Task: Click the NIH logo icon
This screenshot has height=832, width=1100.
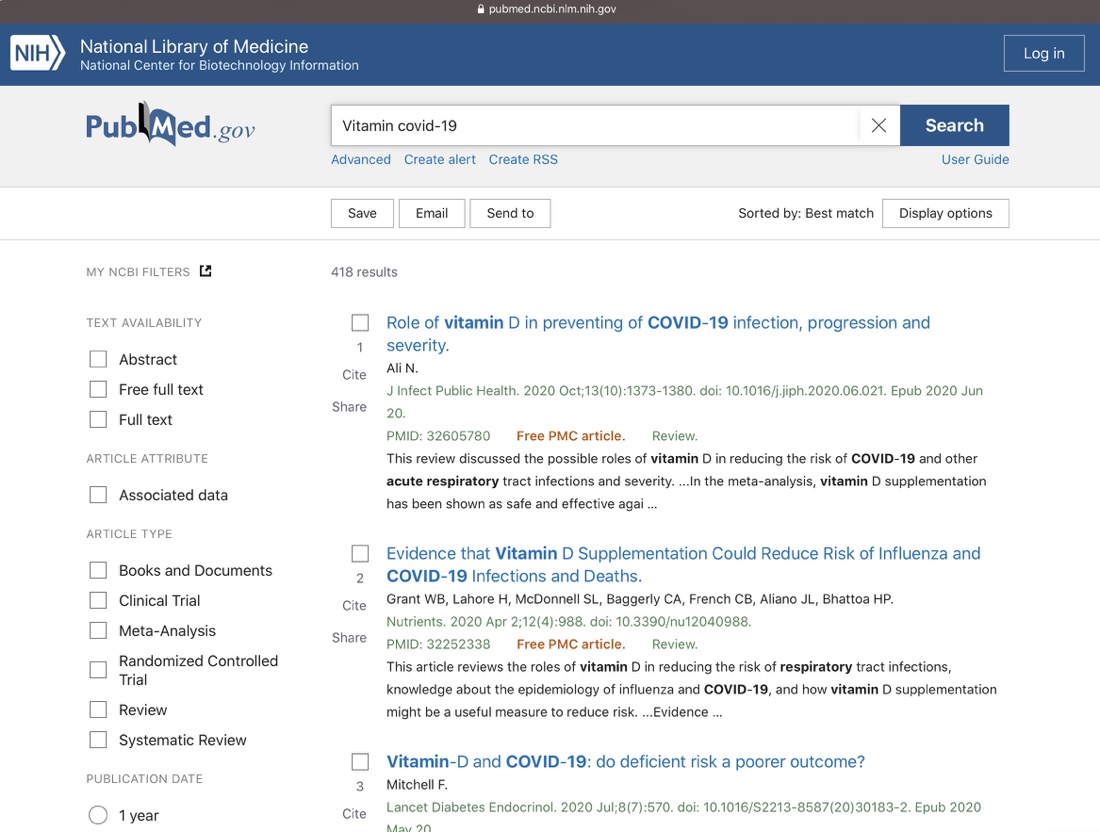Action: coord(38,54)
